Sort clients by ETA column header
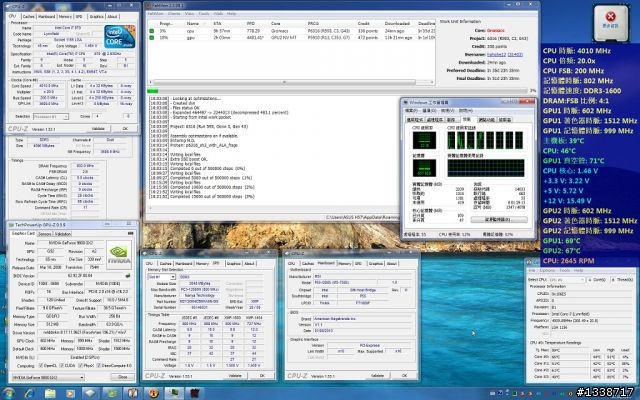 (x=217, y=24)
